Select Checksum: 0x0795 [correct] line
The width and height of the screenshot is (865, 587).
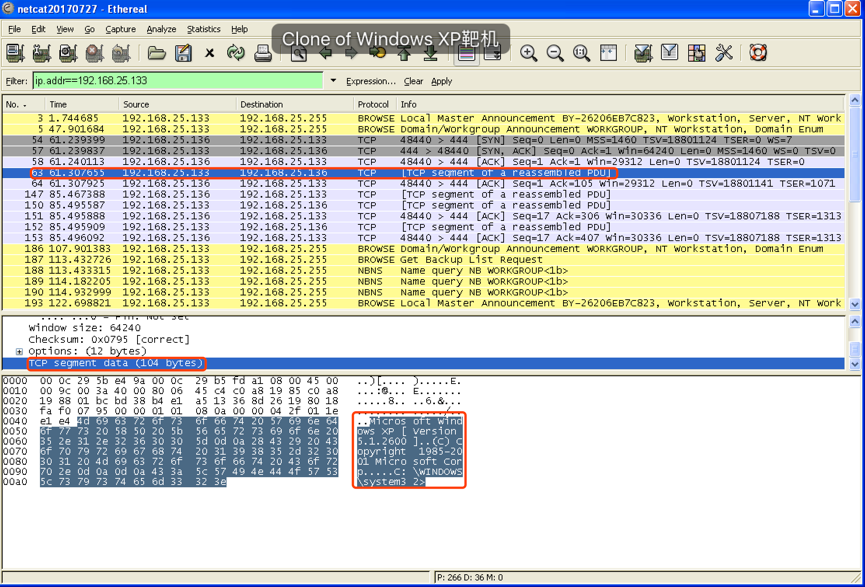point(109,339)
